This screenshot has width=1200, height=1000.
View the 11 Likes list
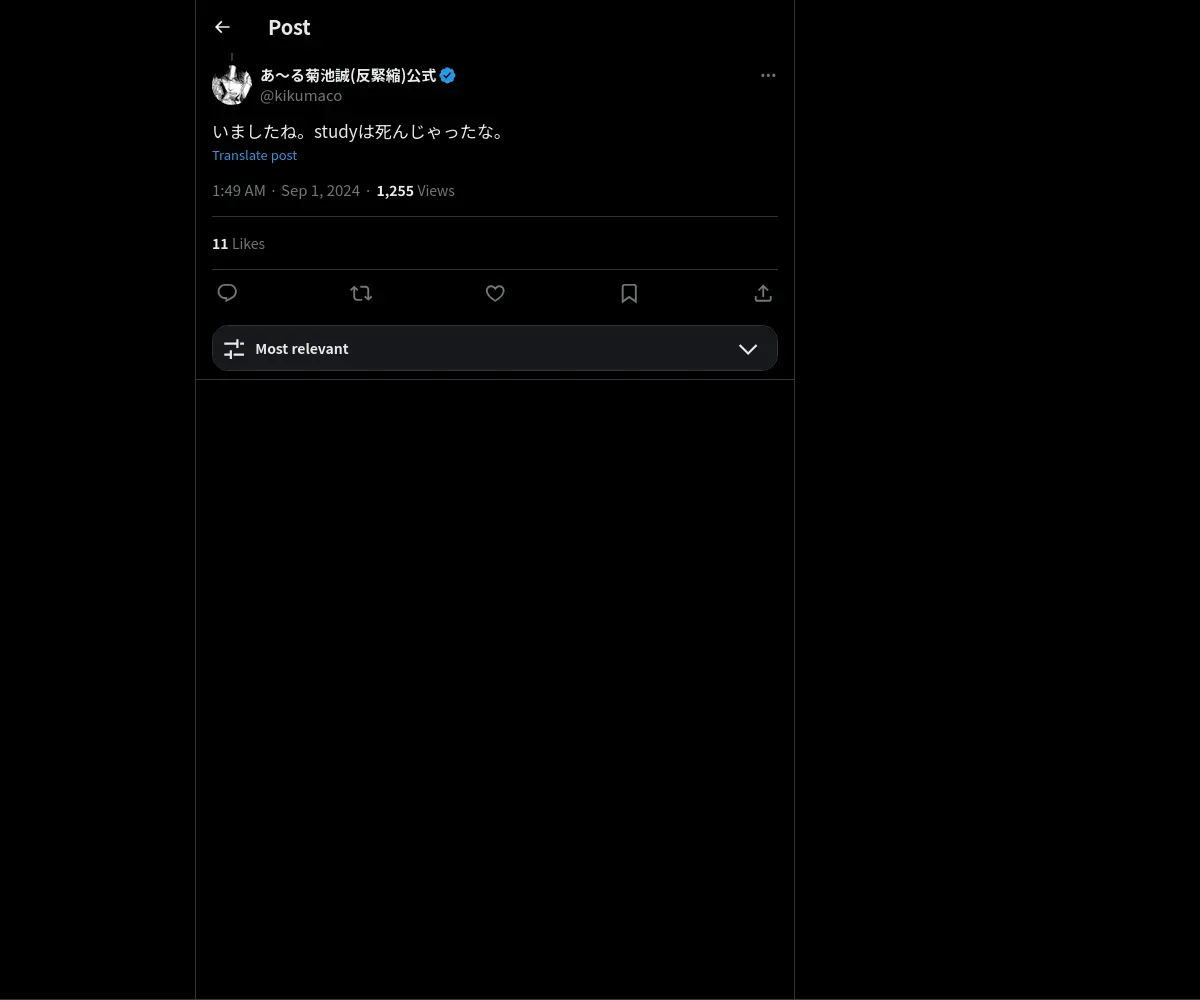pos(238,244)
